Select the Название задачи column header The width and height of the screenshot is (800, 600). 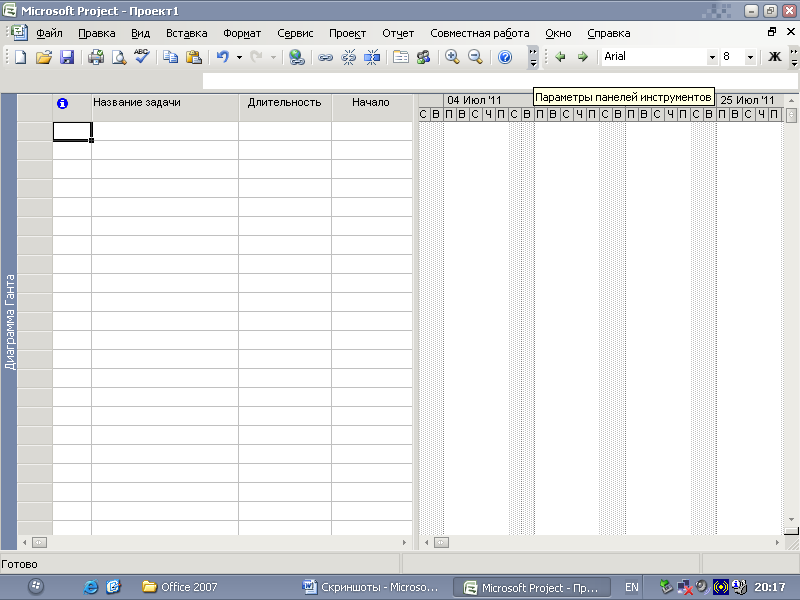[x=165, y=108]
